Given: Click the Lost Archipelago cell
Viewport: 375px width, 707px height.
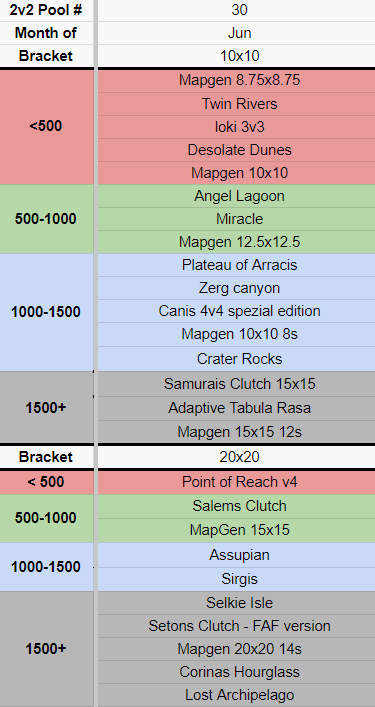Looking at the screenshot, I should pyautogui.click(x=236, y=695).
